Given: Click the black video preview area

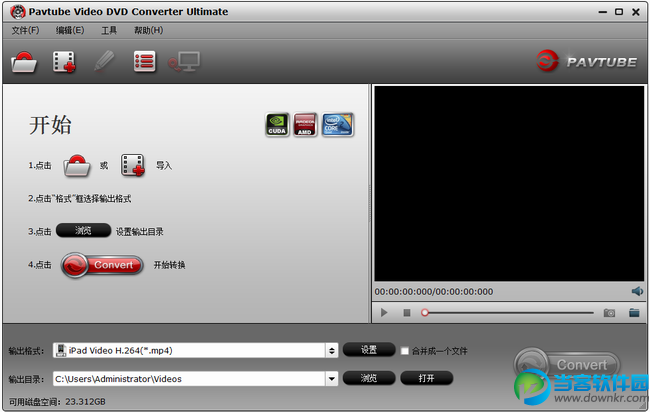Looking at the screenshot, I should [509, 184].
